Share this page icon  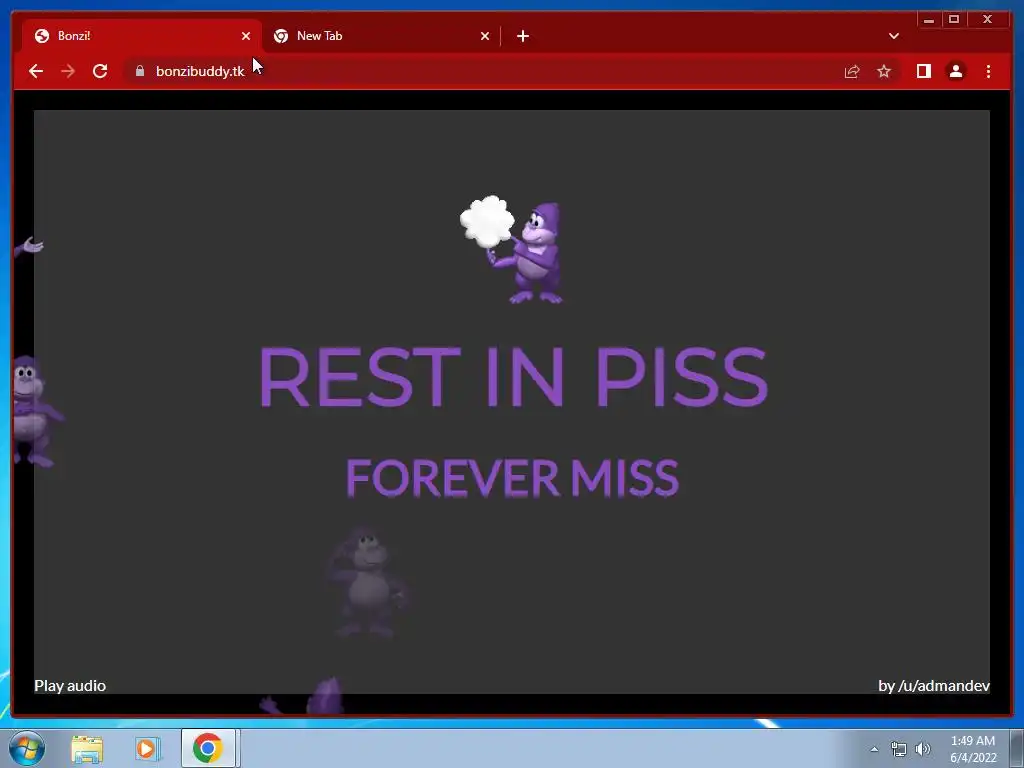tap(852, 71)
